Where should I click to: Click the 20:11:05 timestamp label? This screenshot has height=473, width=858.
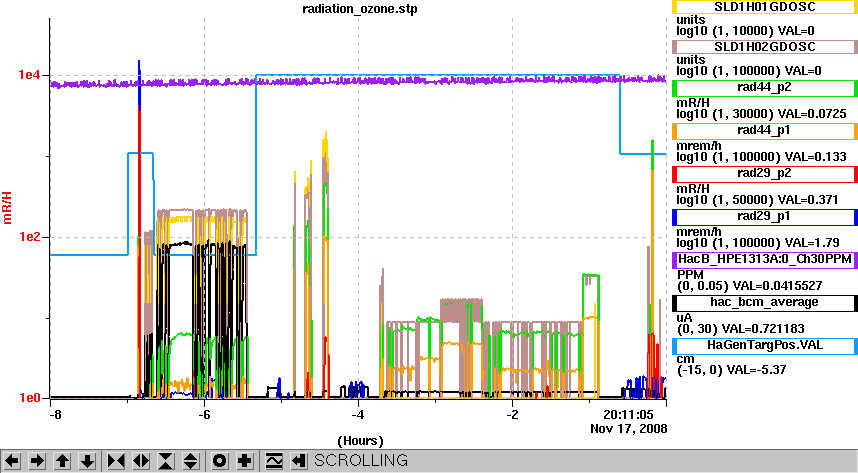click(x=628, y=414)
